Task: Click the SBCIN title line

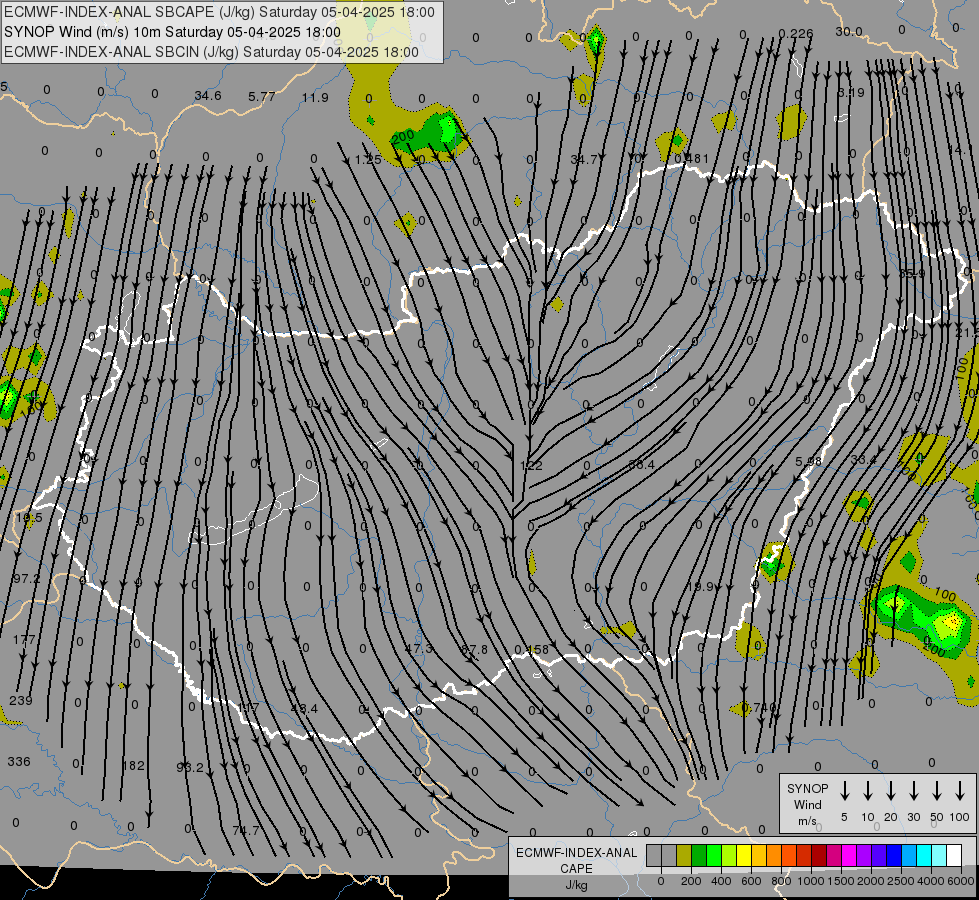Action: [211, 52]
